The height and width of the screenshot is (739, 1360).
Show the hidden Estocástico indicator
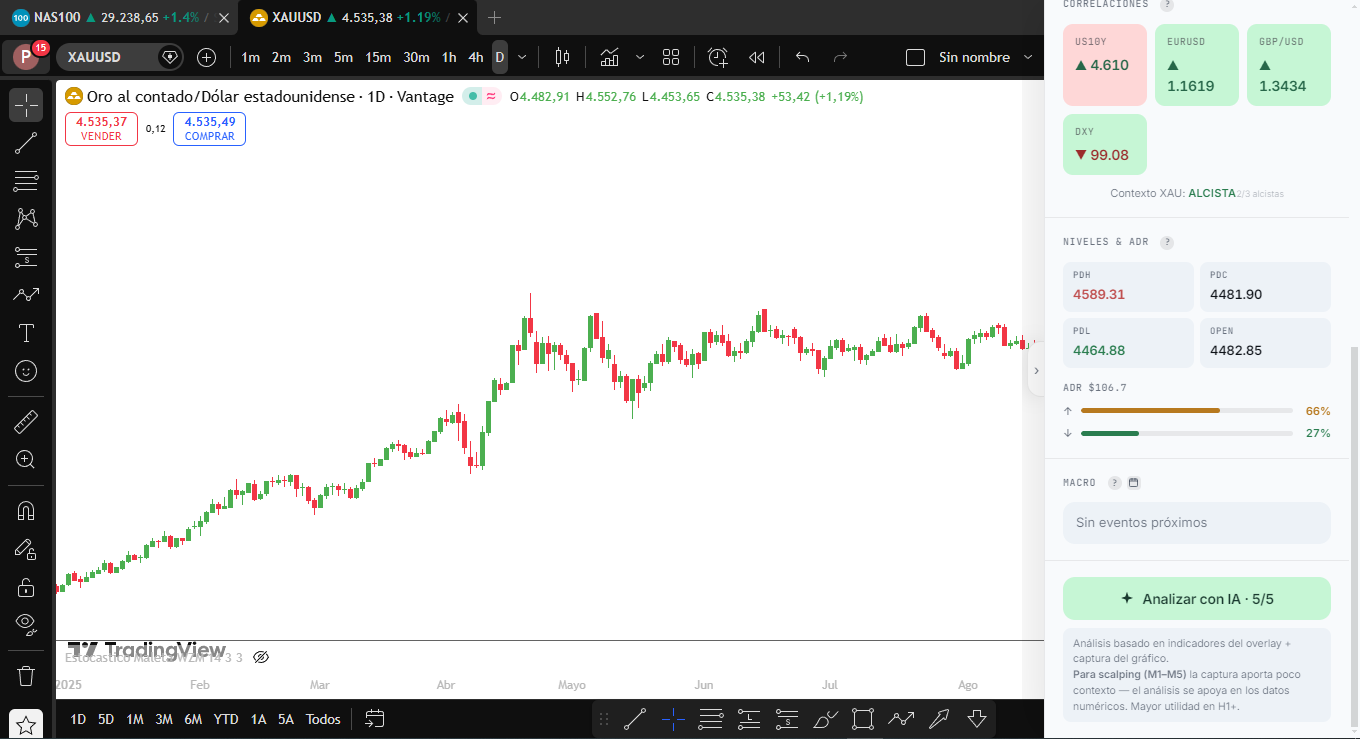(x=261, y=657)
